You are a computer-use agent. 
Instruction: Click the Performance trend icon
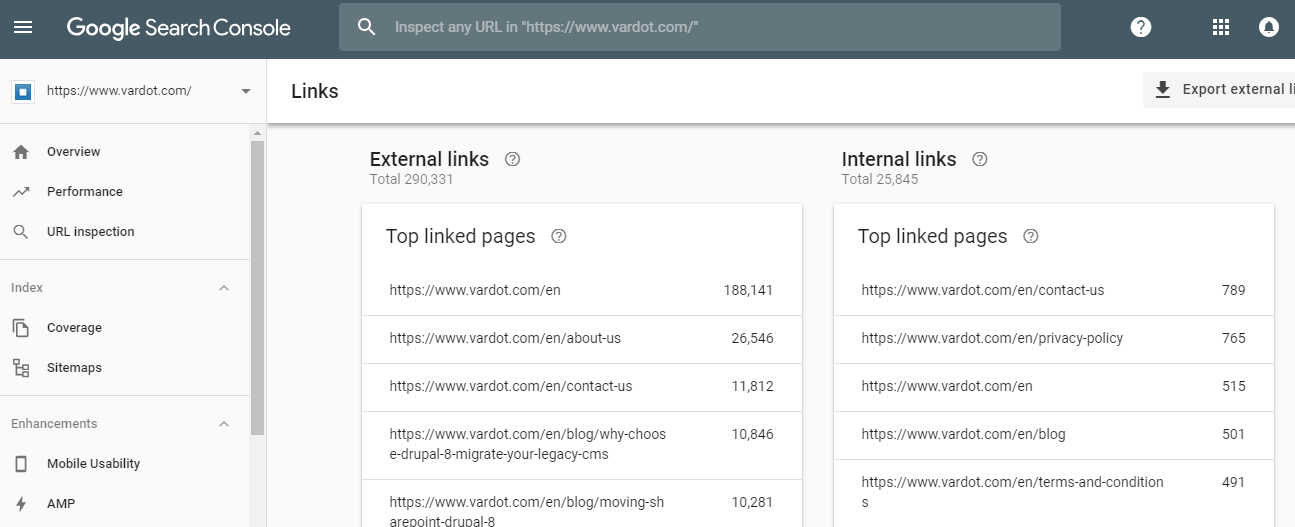21,192
